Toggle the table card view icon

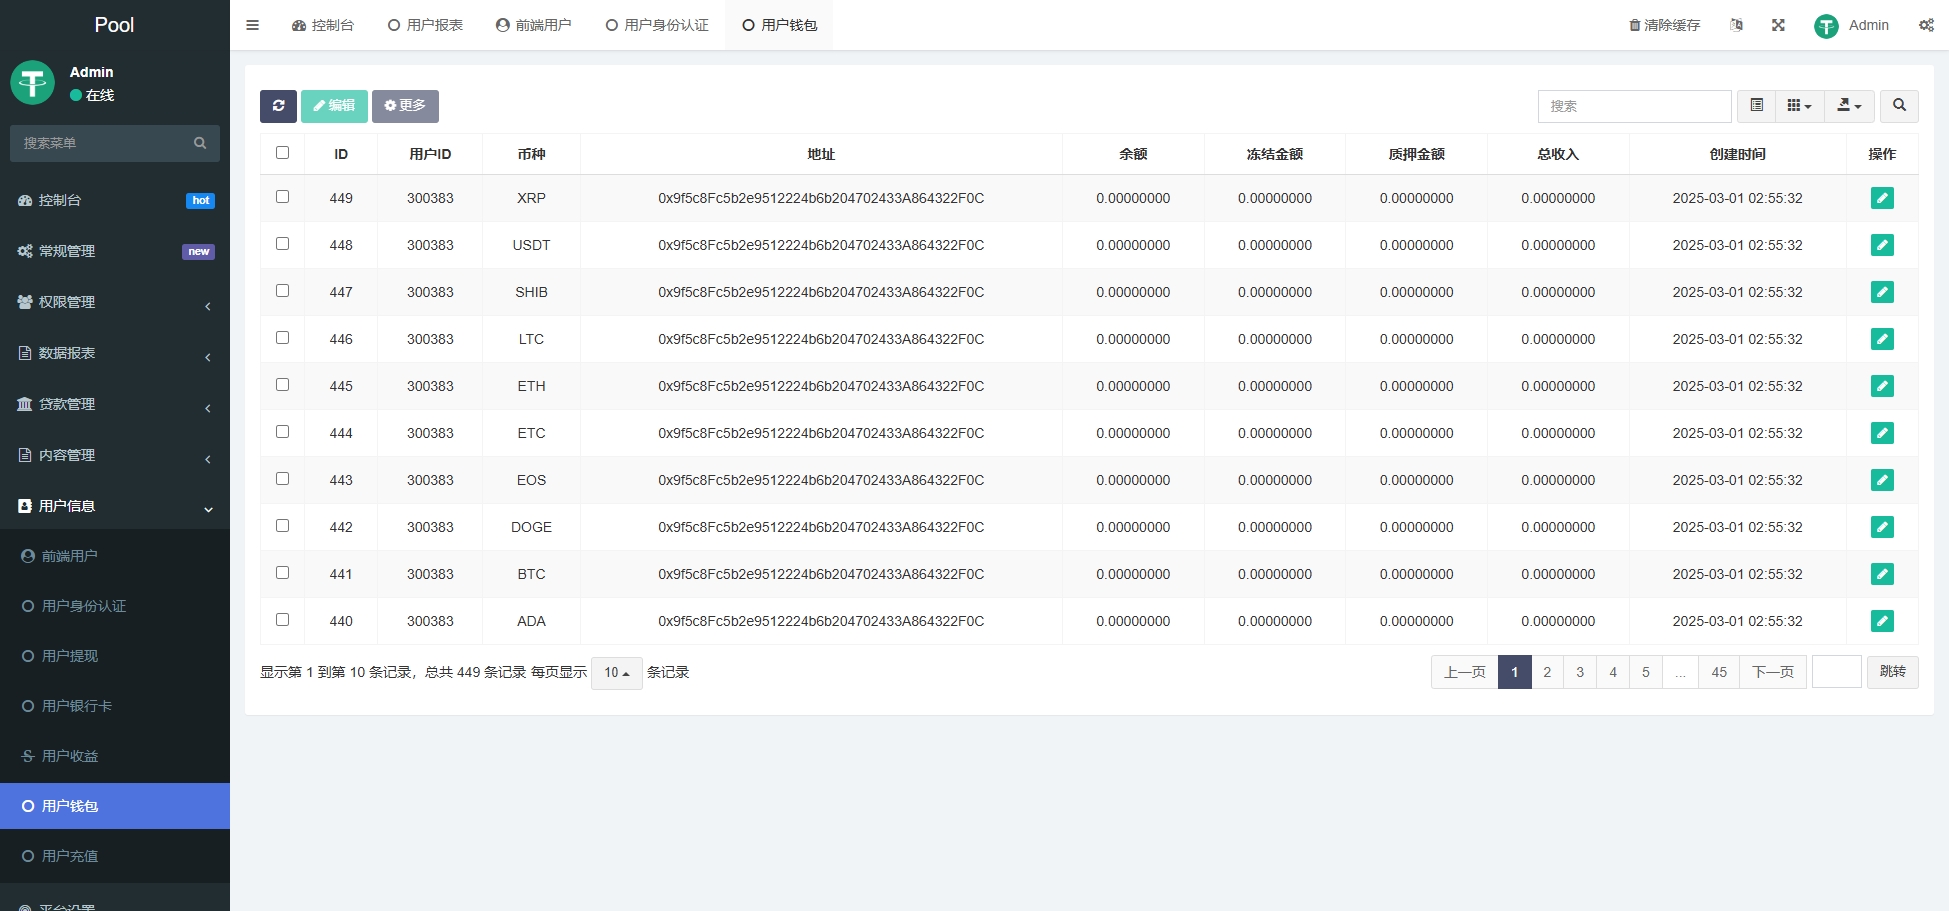point(1756,106)
